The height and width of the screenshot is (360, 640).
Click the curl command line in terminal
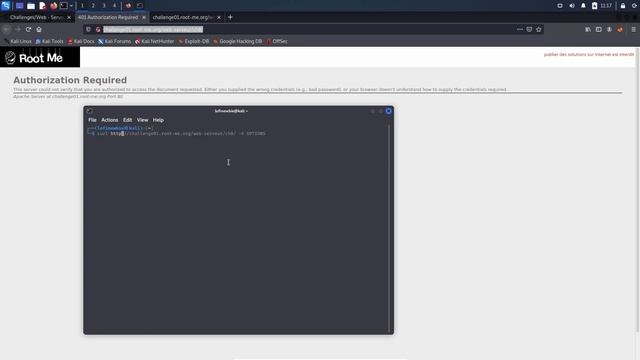pyautogui.click(x=181, y=133)
